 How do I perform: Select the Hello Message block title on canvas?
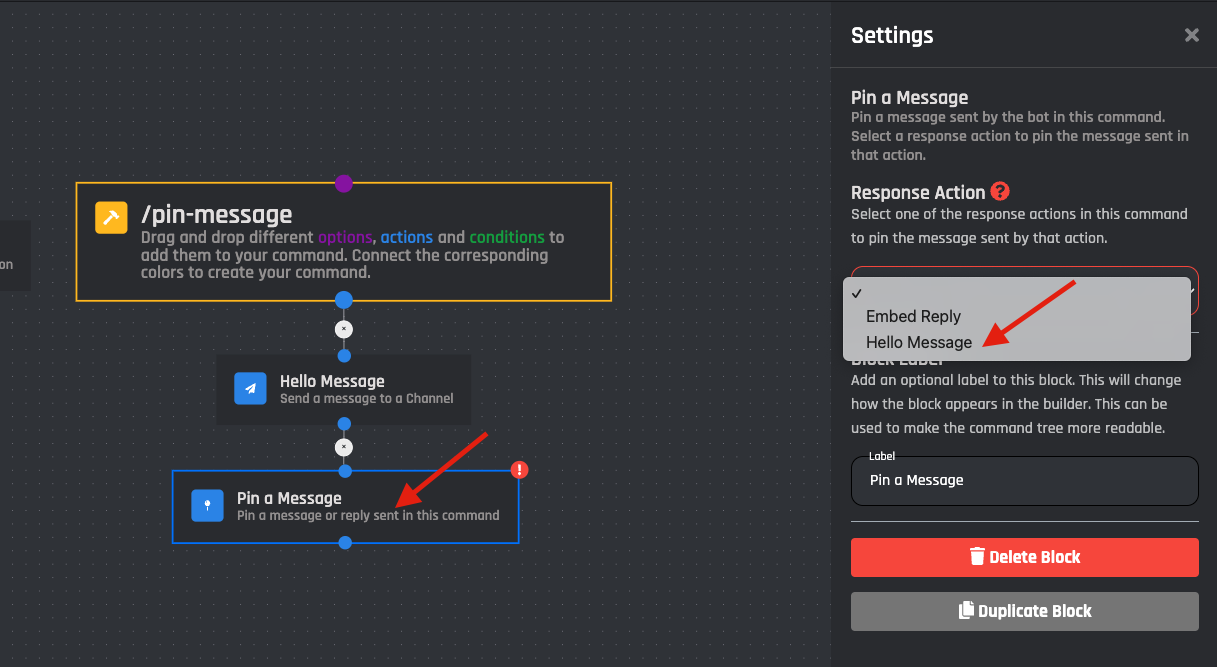coord(332,381)
